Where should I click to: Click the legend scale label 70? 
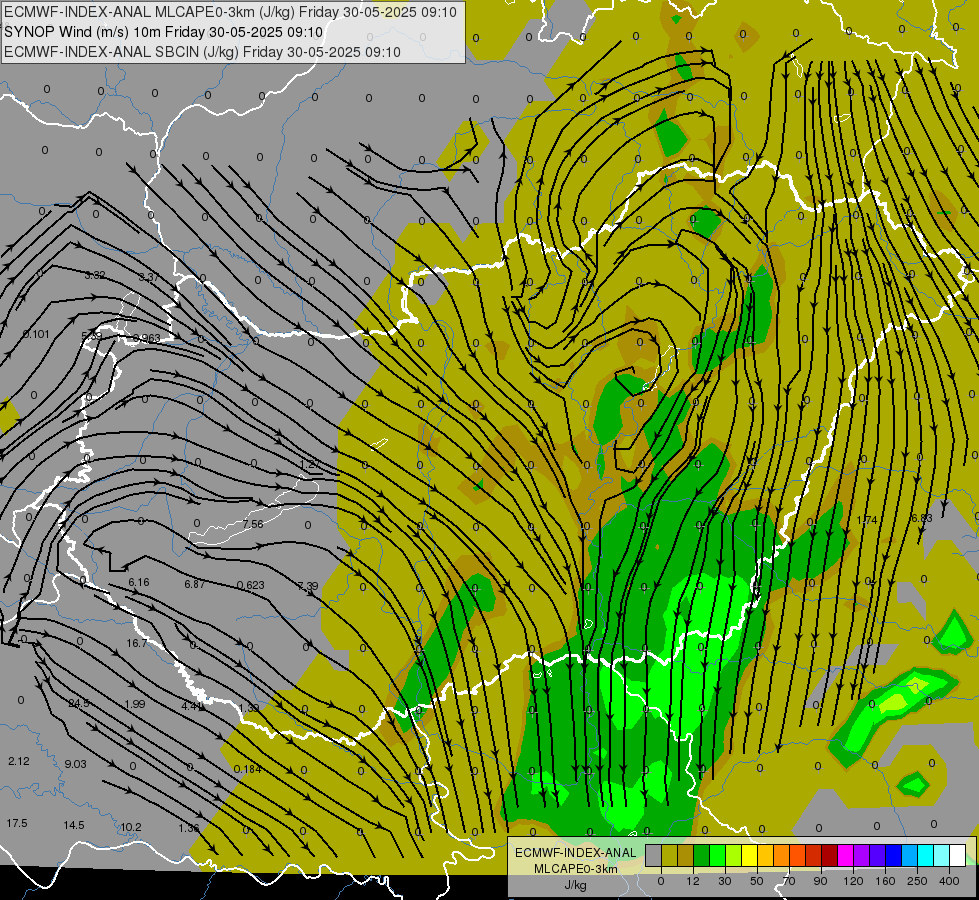coord(789,881)
